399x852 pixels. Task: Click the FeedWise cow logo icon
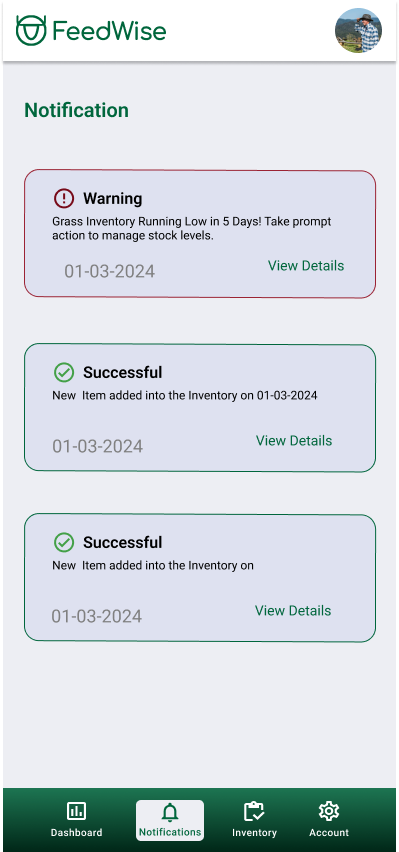coord(31,30)
